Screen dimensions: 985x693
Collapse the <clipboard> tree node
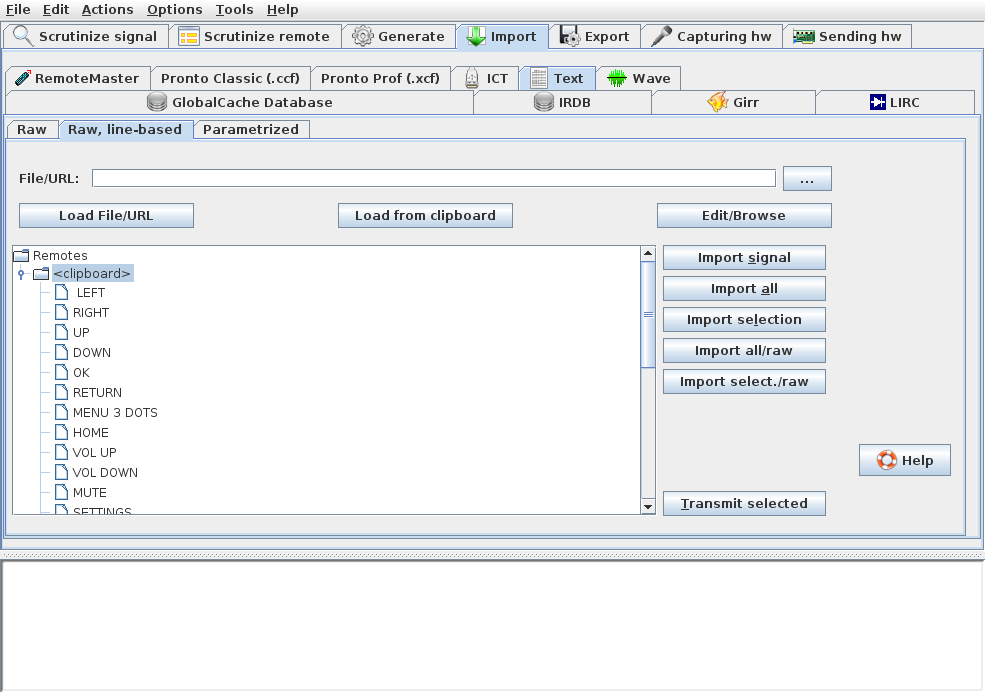(x=21, y=274)
